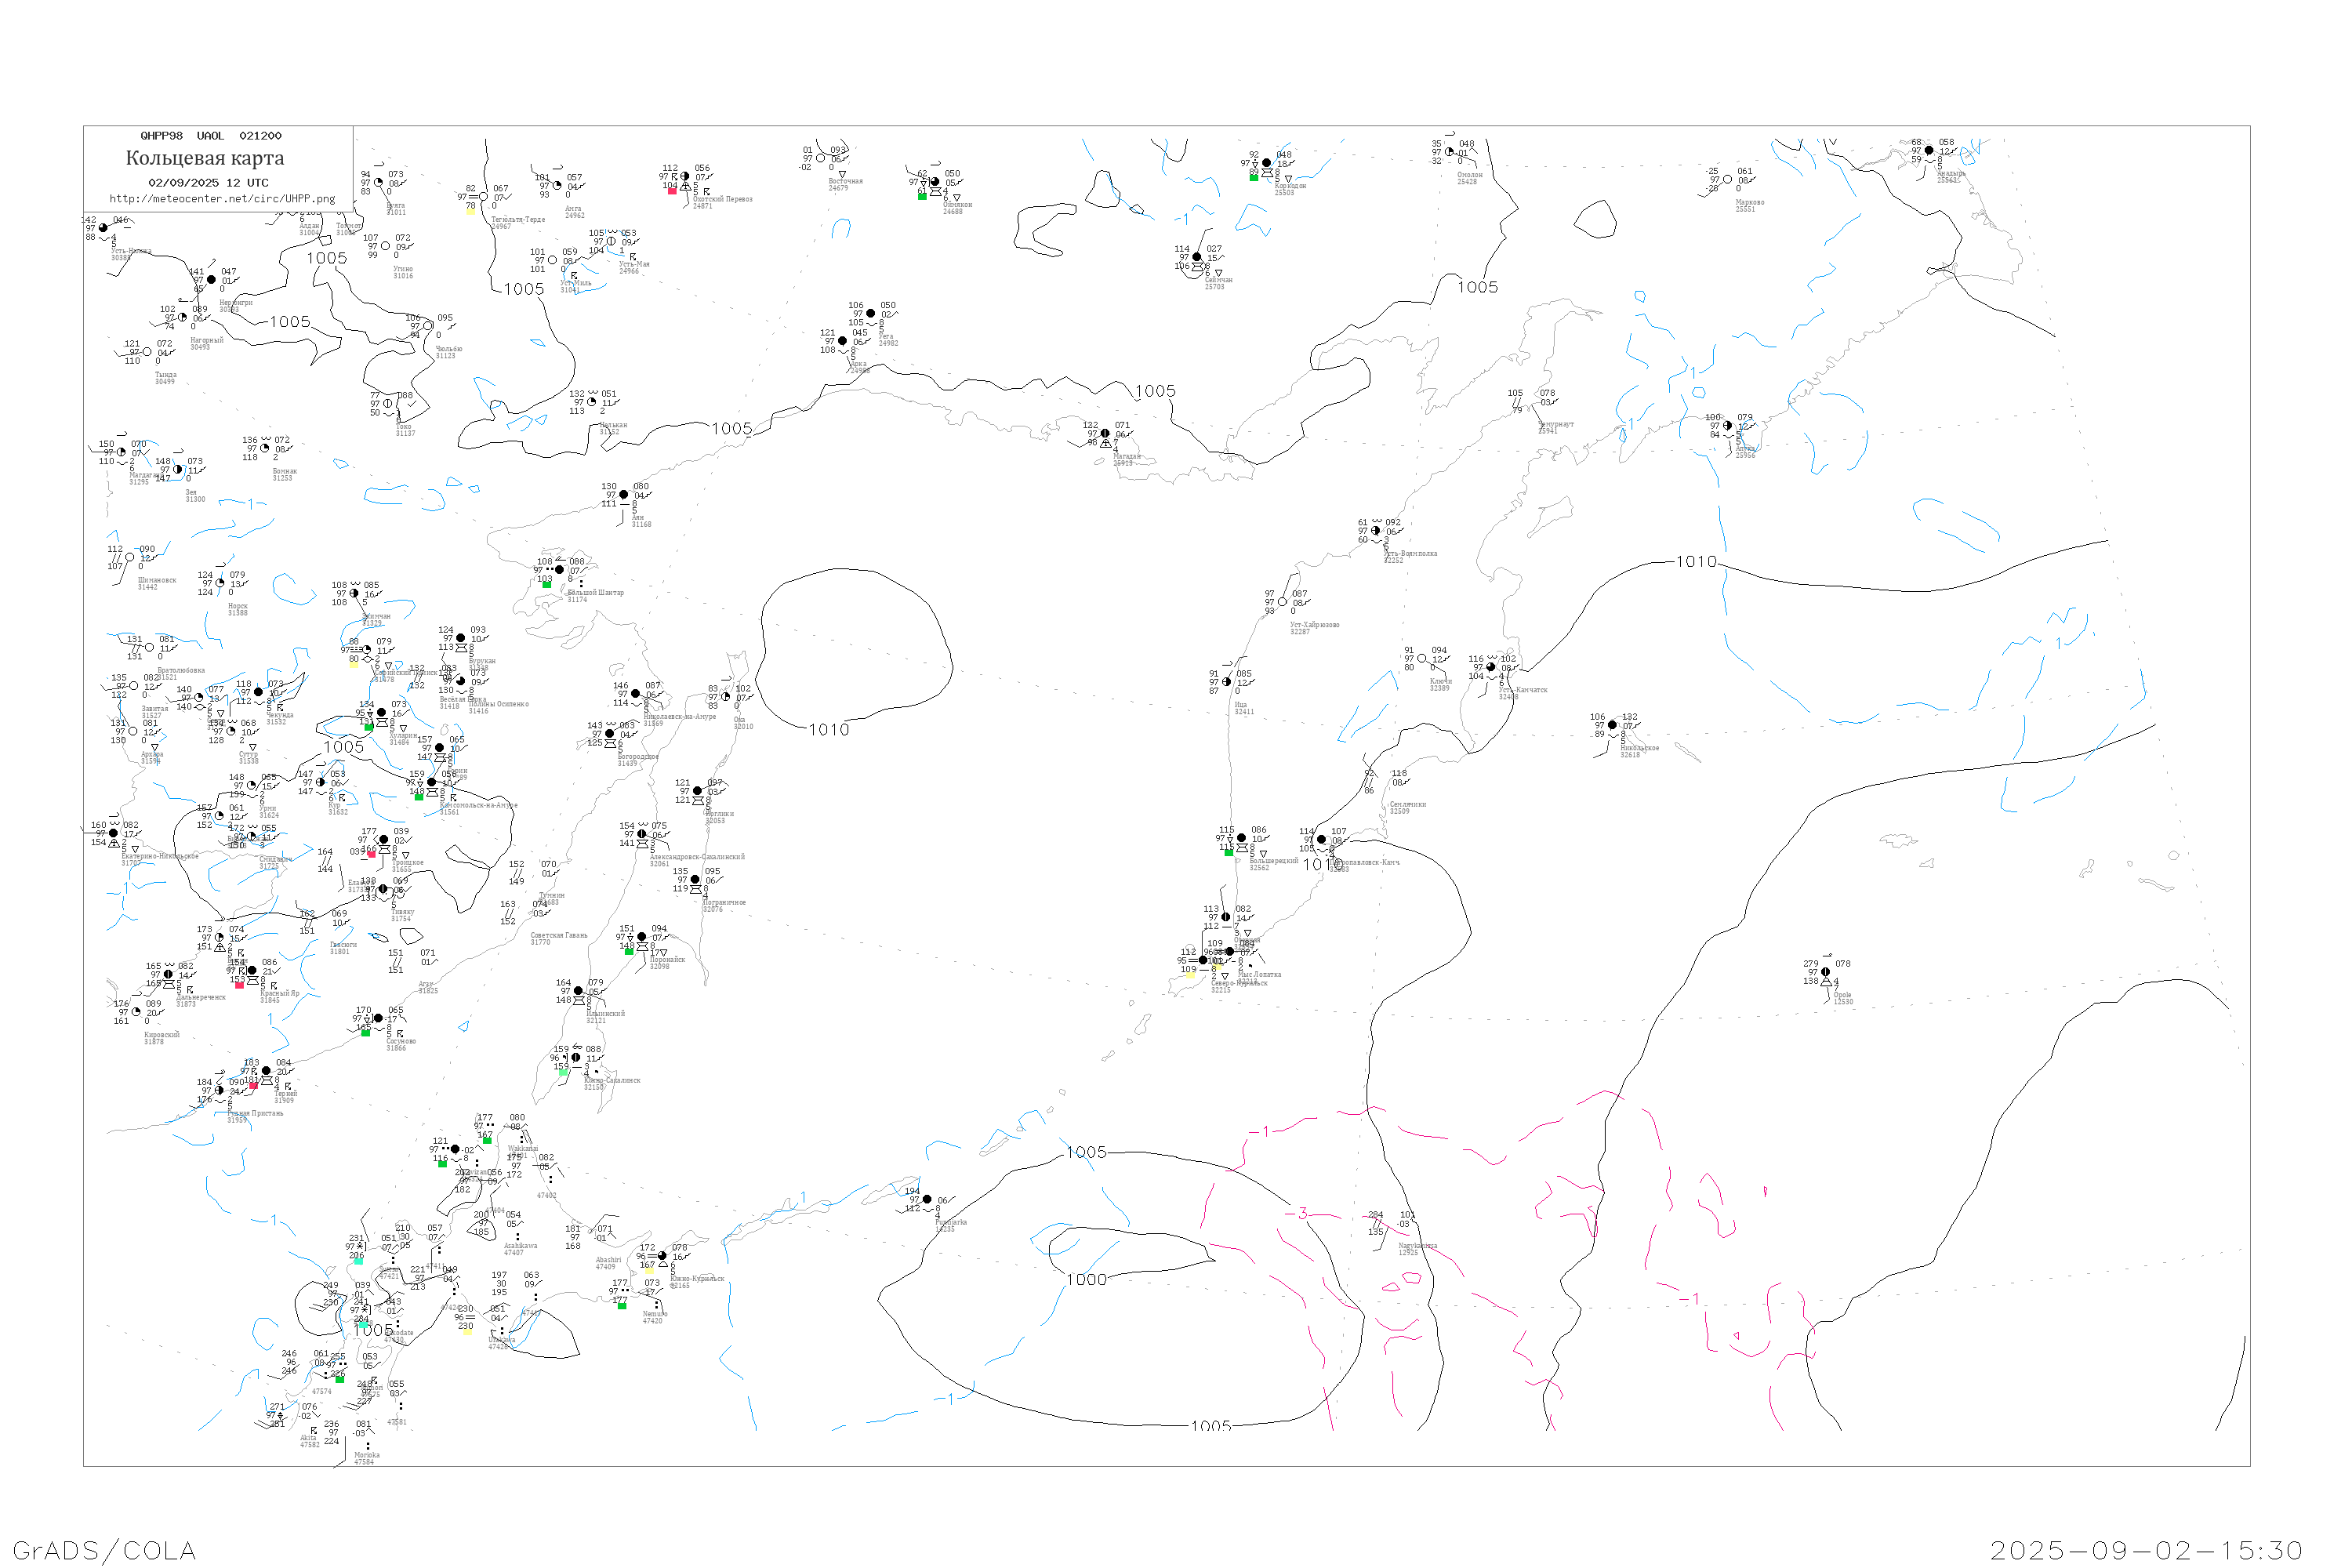Click the Усть-Камчатск station marker
The image size is (2352, 1568).
(x=1491, y=667)
